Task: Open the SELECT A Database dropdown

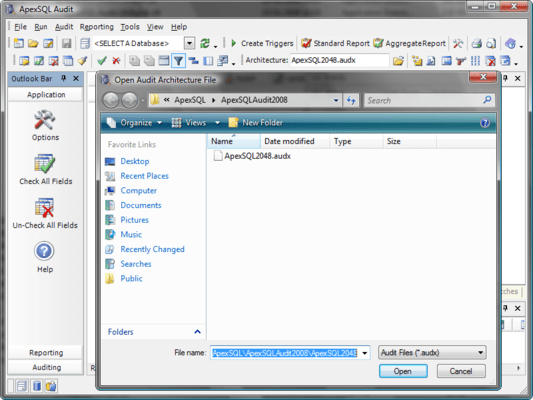Action: (189, 43)
